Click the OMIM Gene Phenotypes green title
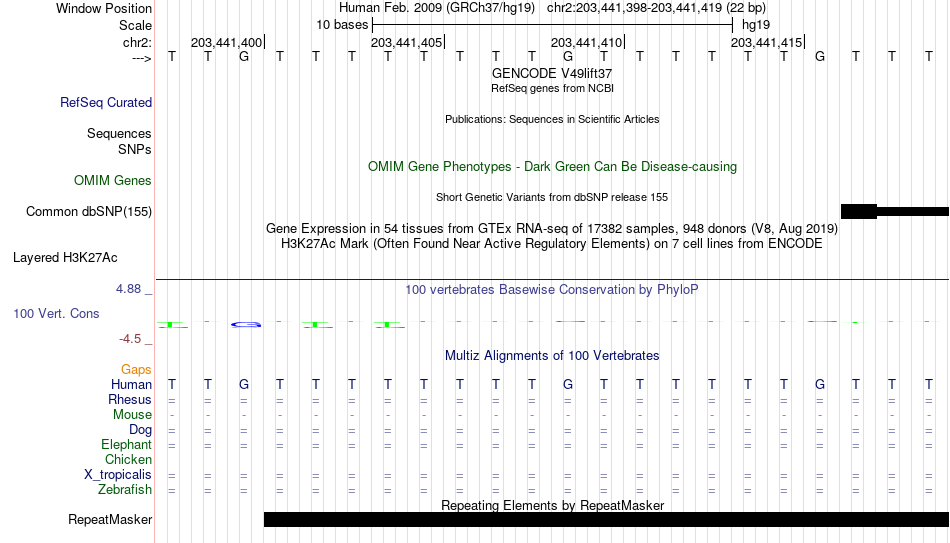Image resolution: width=950 pixels, height=543 pixels. click(x=553, y=167)
